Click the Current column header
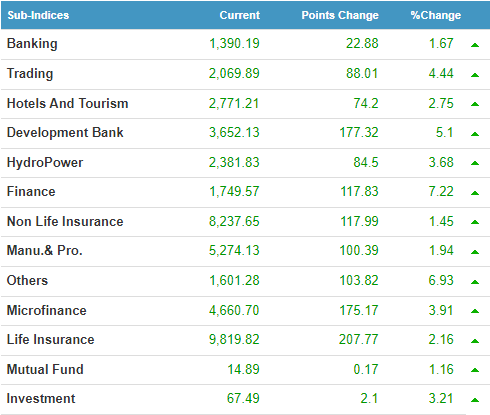The image size is (490, 415). pos(240,15)
